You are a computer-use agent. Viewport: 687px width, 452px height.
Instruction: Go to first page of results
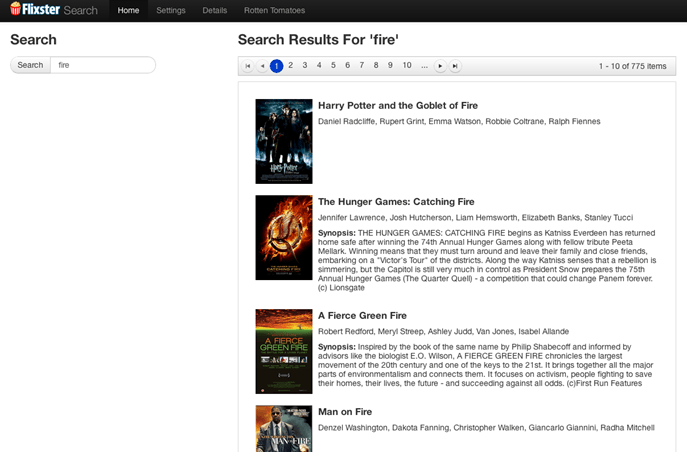[x=248, y=66]
